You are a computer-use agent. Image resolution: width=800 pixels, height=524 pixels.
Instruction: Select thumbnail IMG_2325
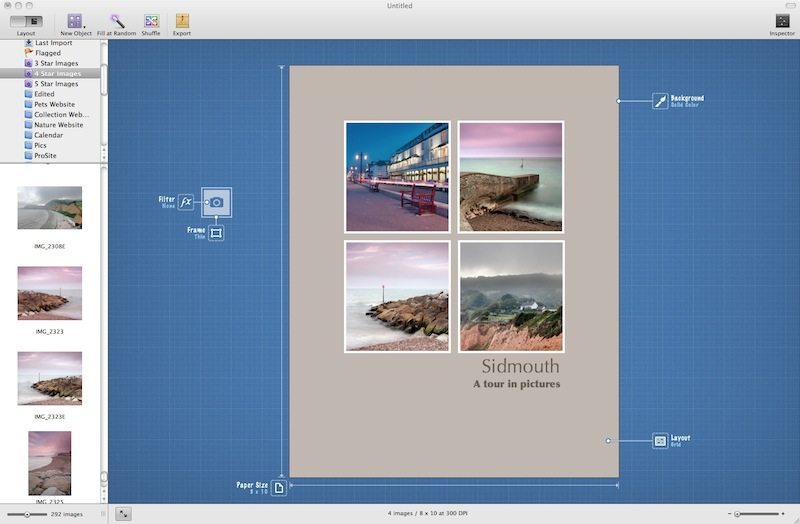(x=49, y=463)
